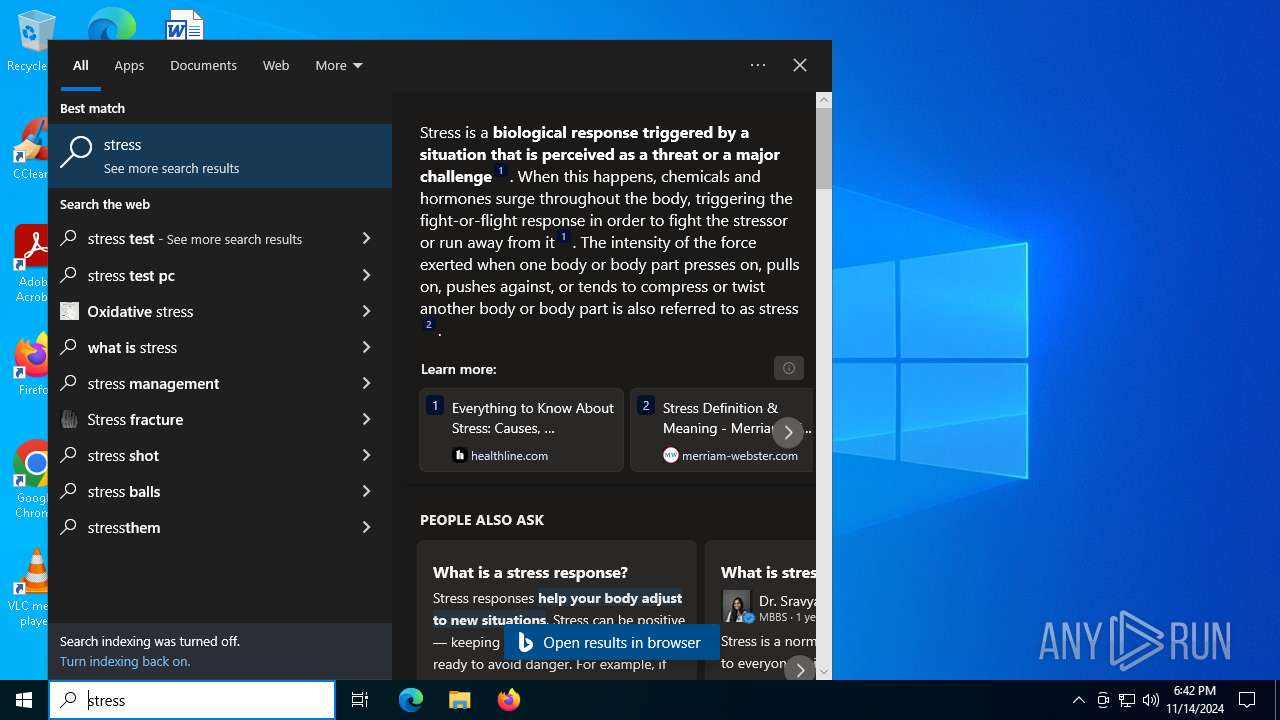
Task: Click the tray icon left of network
Action: (x=1102, y=700)
